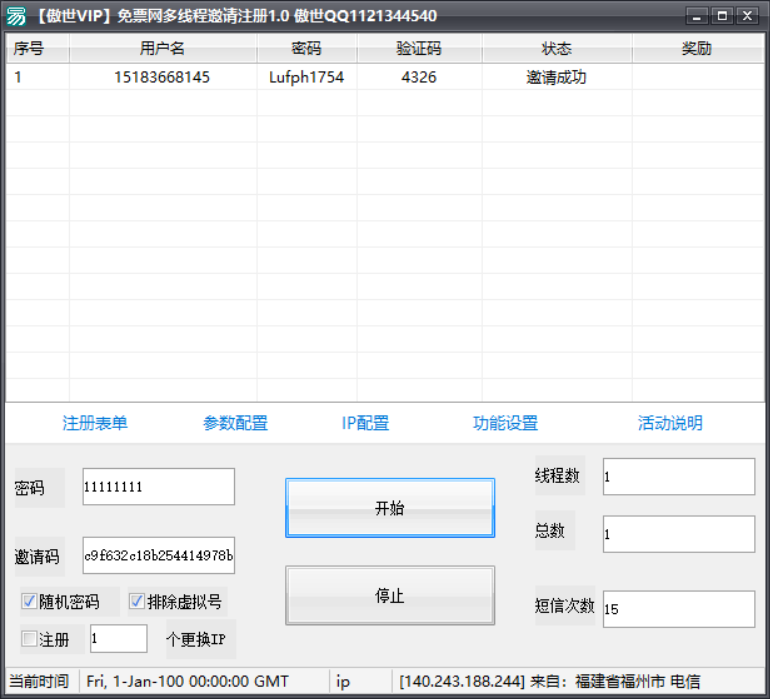This screenshot has width=770, height=699.
Task: Click the 个更换IP count field
Action: 118,639
